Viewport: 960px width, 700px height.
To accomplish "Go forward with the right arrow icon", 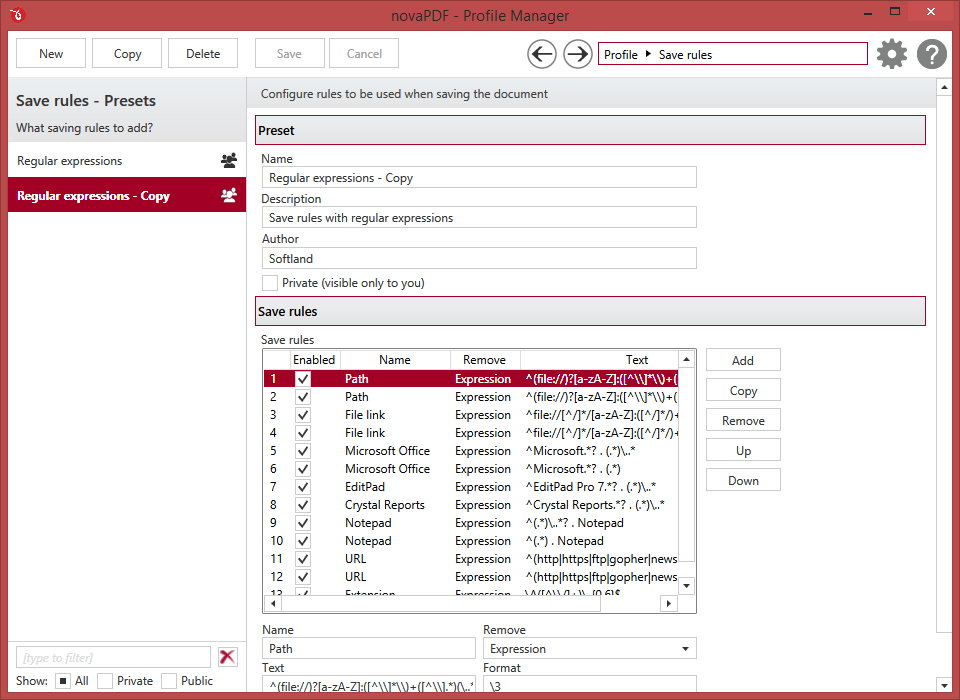I will point(577,55).
